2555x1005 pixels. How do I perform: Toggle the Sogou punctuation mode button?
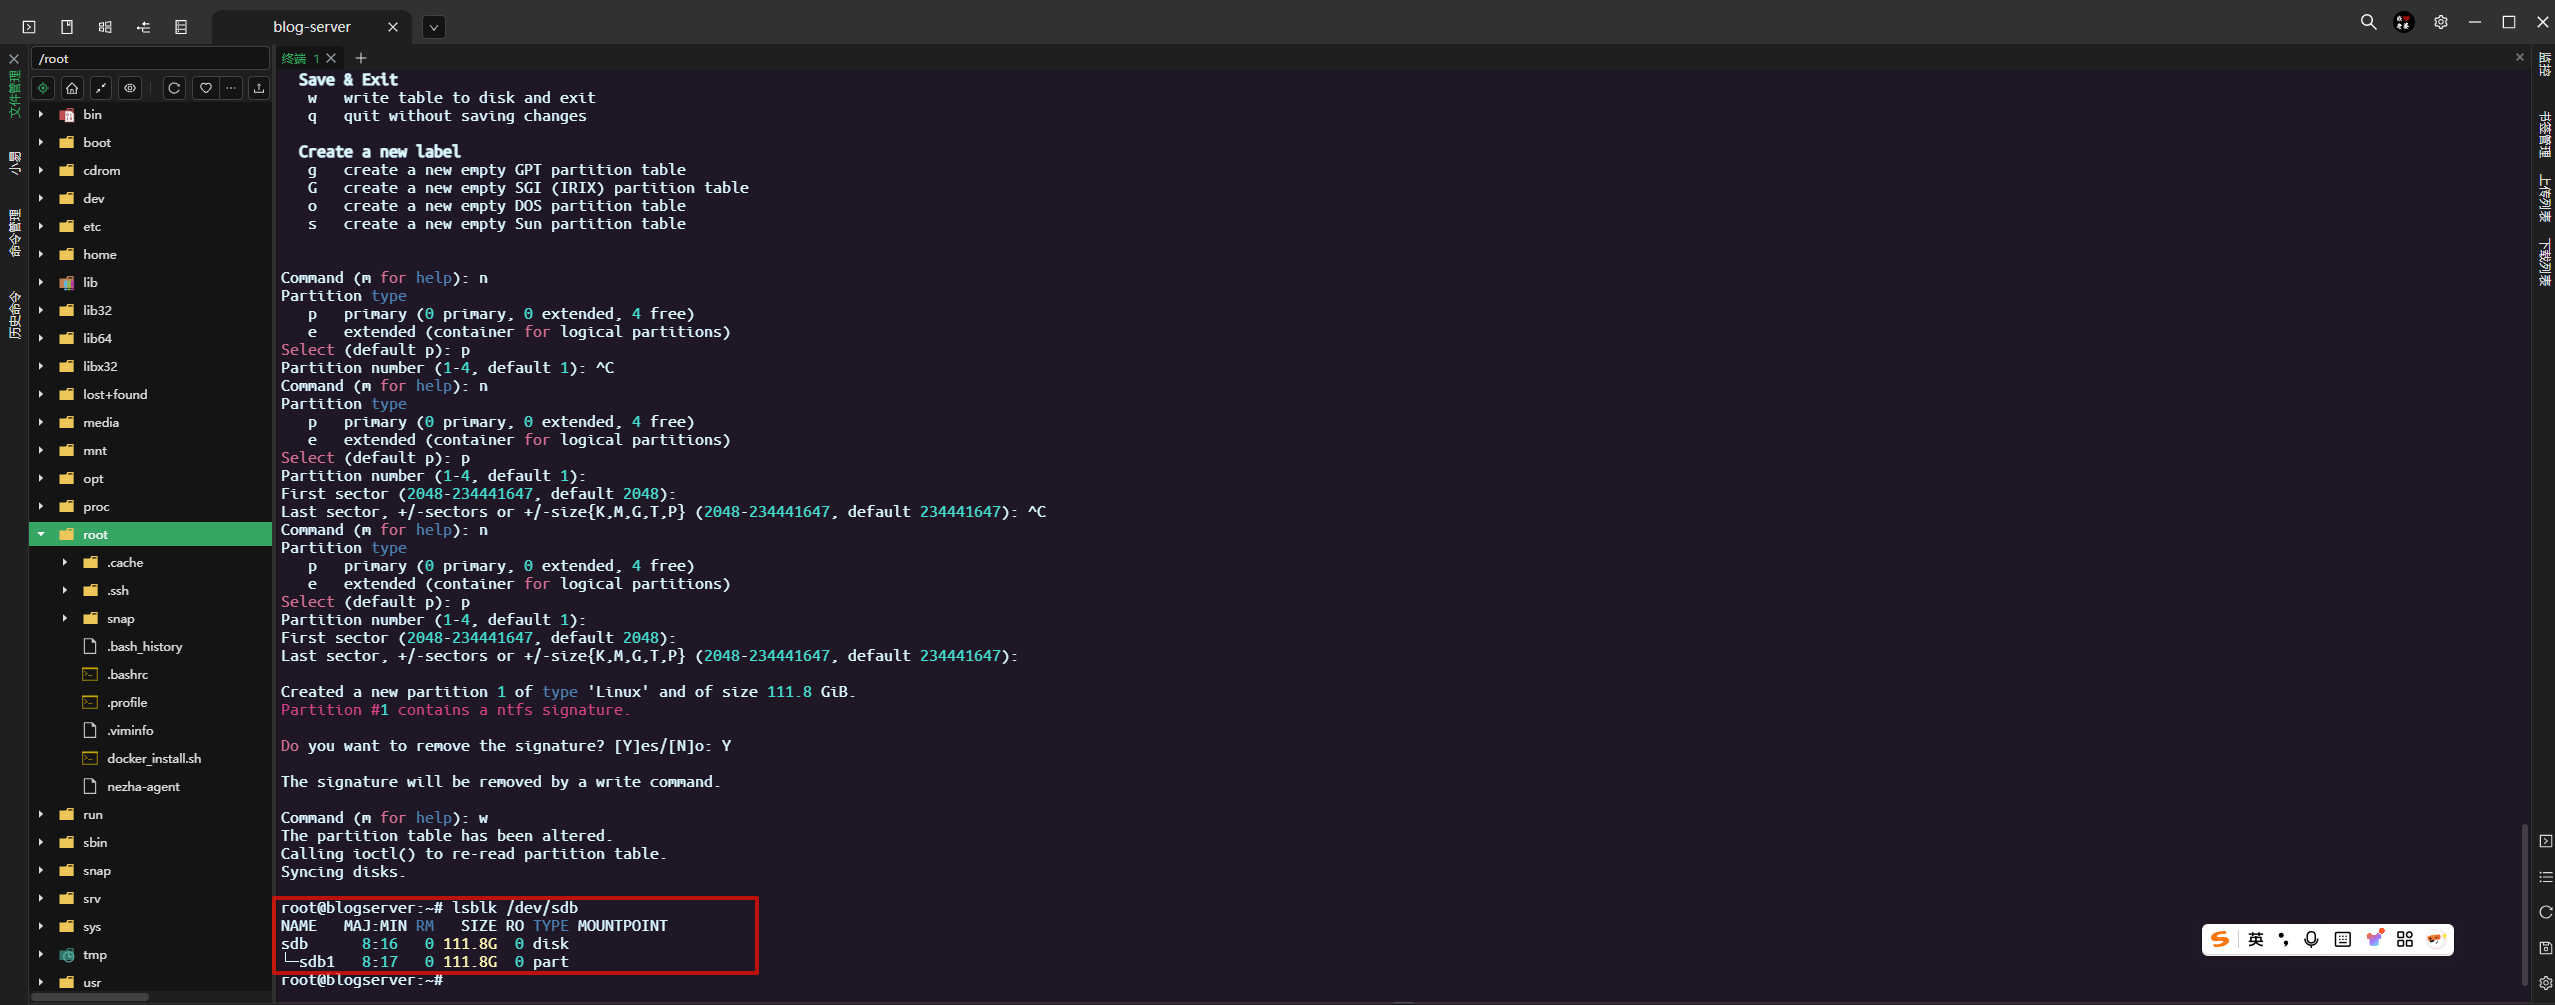tap(2283, 939)
